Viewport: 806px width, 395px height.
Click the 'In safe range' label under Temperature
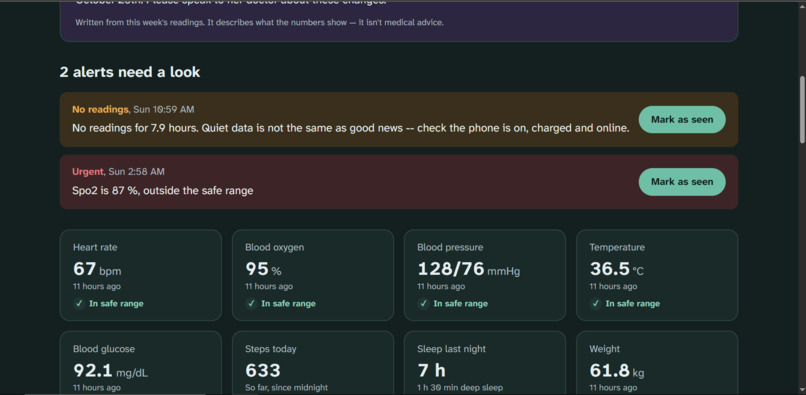click(633, 303)
